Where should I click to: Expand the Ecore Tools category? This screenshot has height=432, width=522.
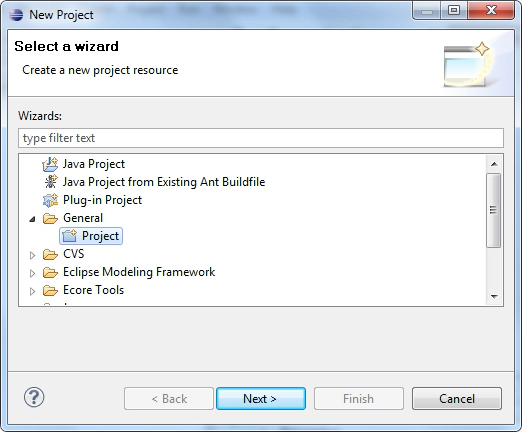click(32, 291)
